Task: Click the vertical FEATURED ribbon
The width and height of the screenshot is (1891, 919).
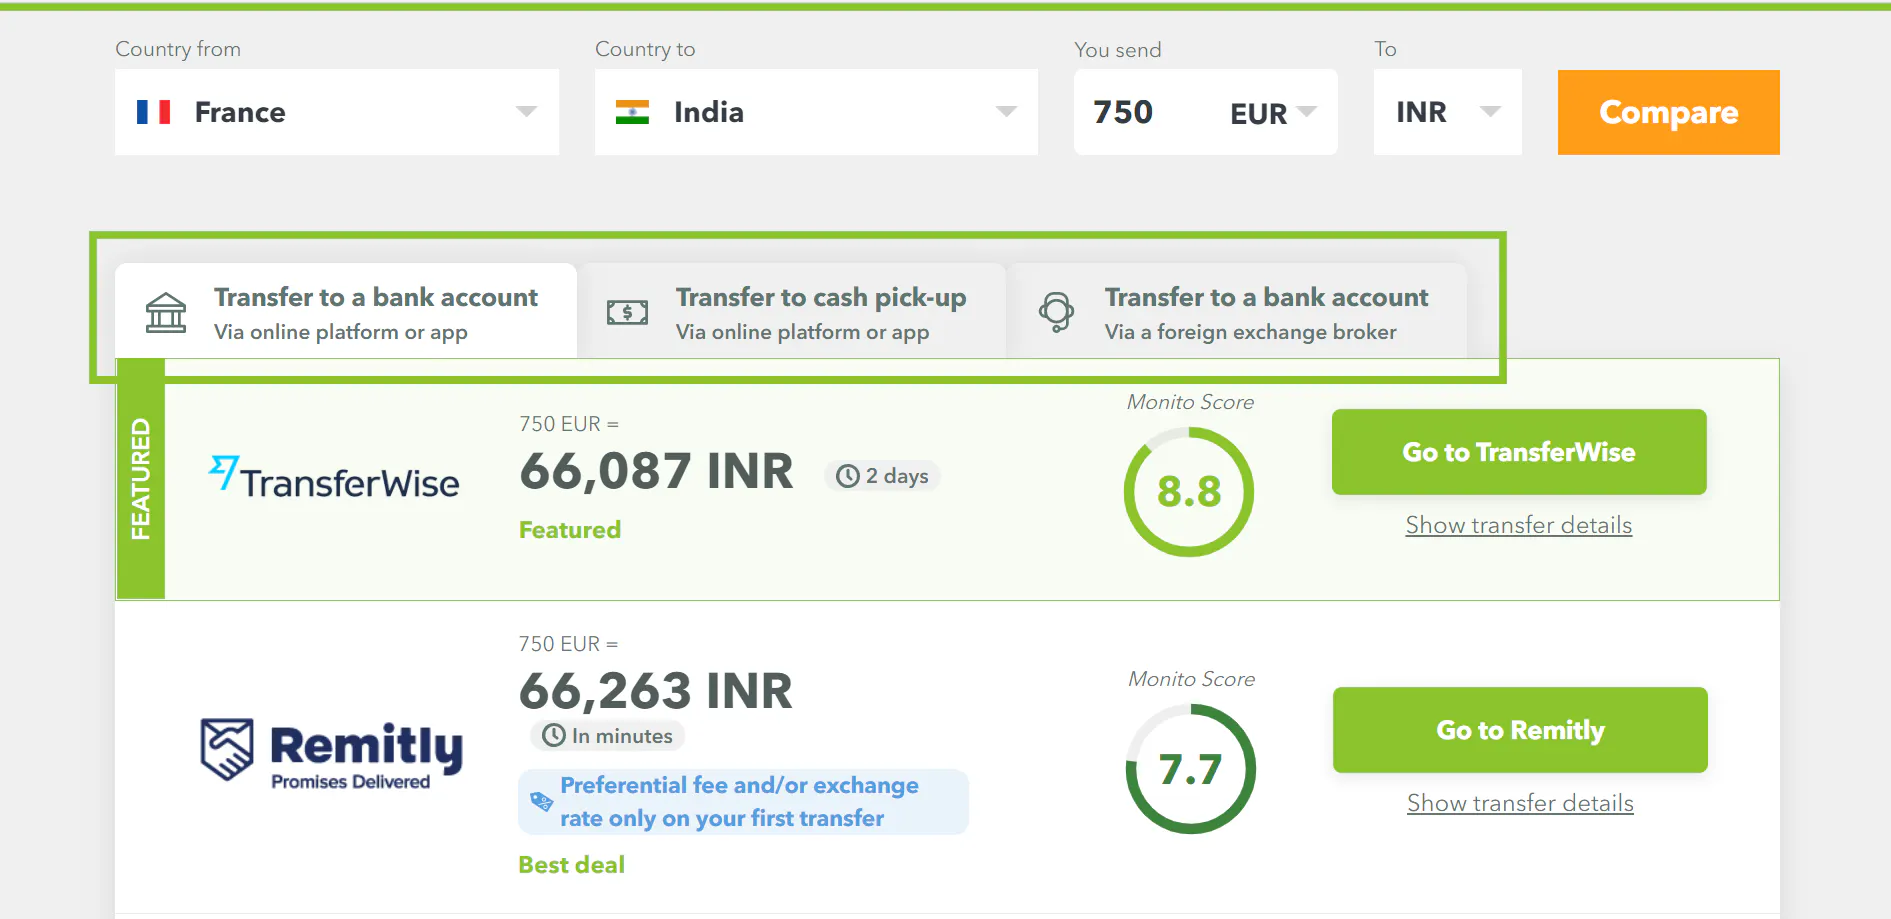Action: tap(141, 479)
